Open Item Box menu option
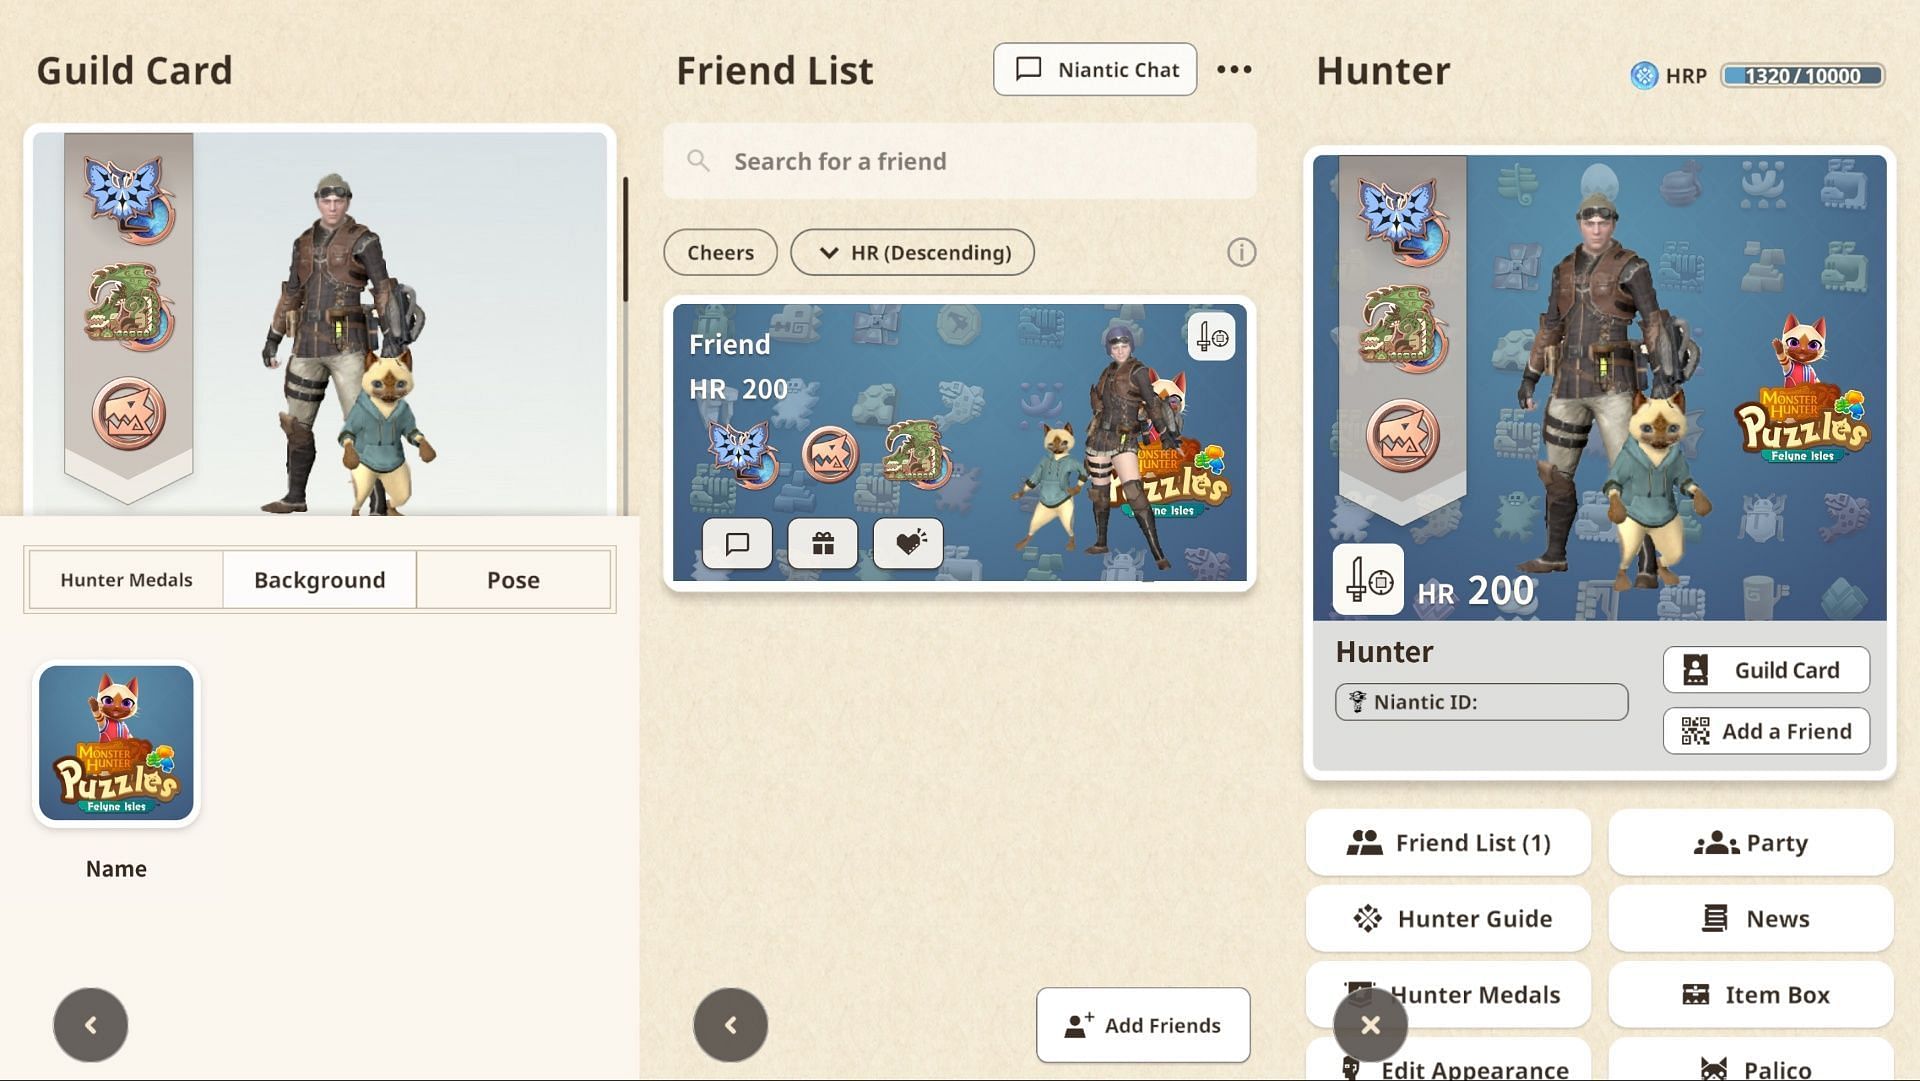 pyautogui.click(x=1776, y=995)
